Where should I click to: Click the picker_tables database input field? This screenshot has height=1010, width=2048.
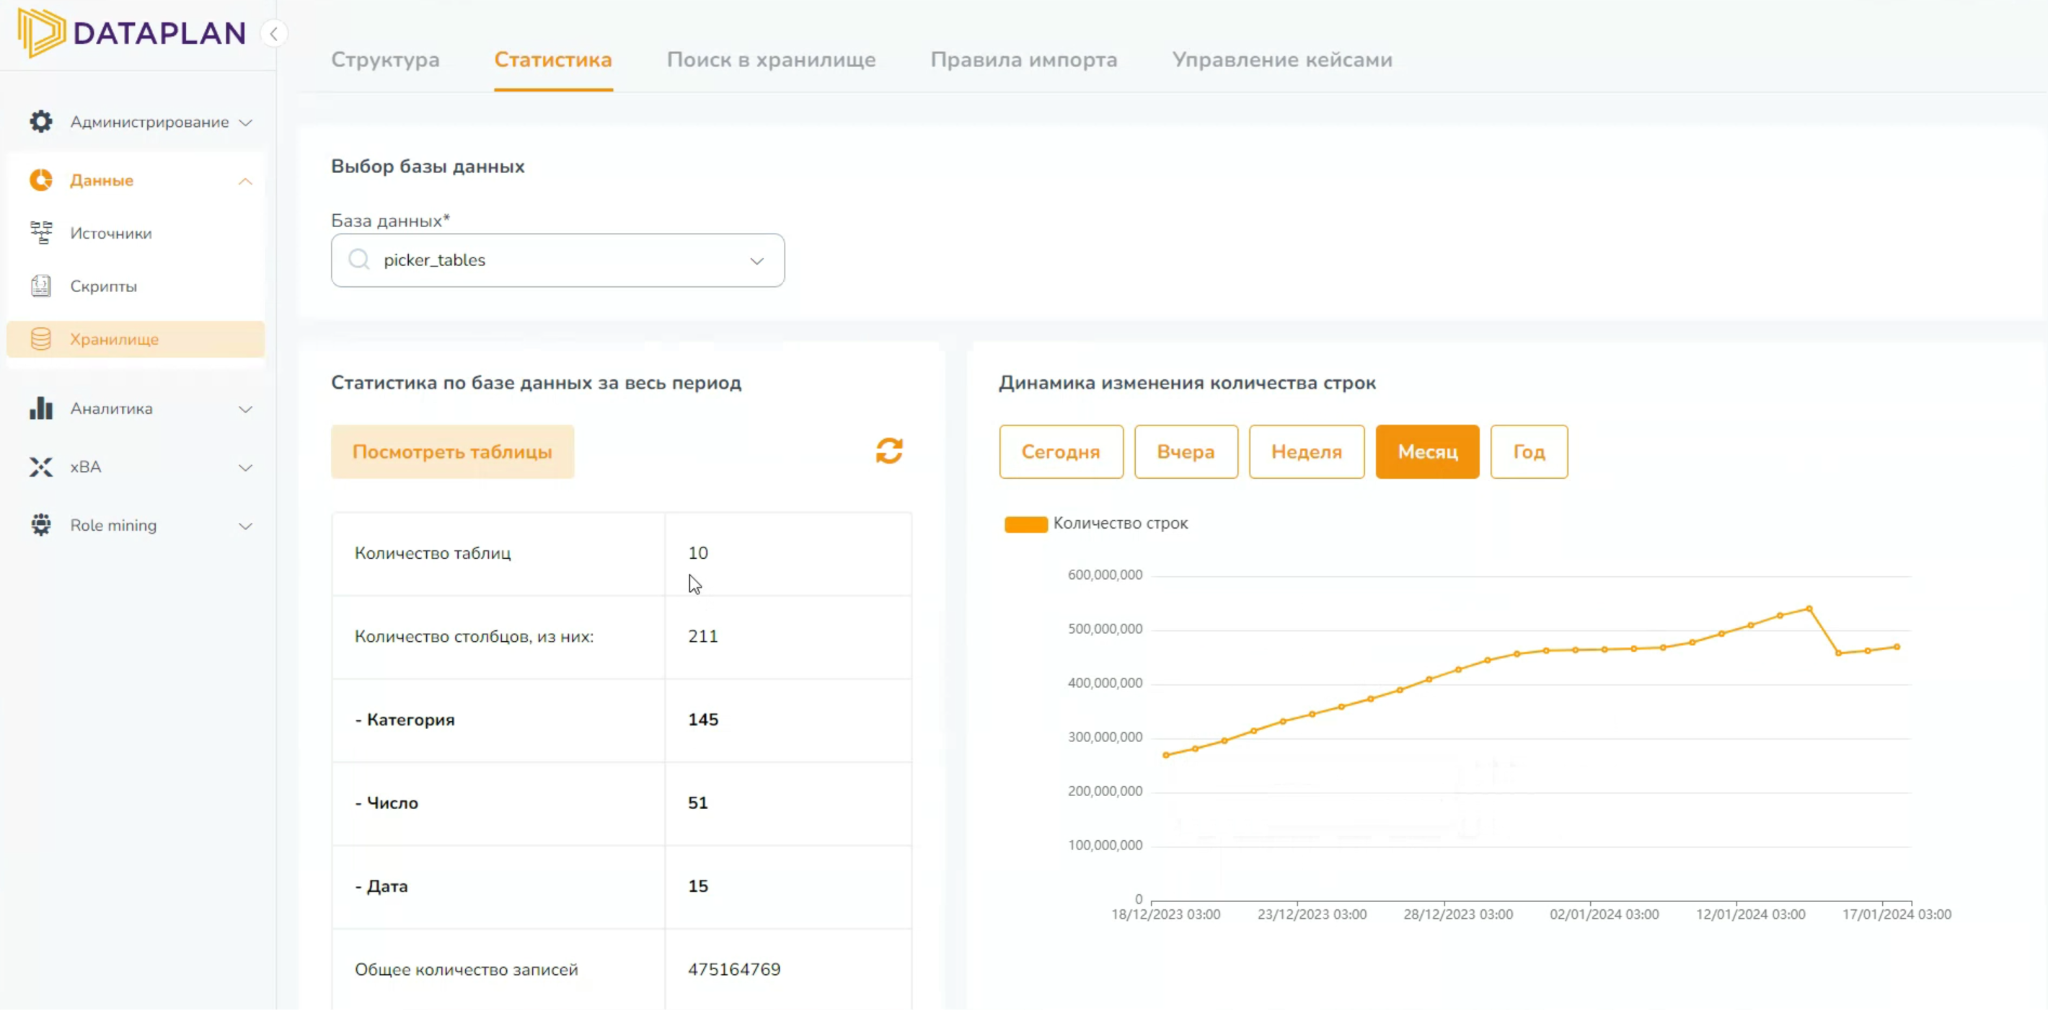point(558,260)
